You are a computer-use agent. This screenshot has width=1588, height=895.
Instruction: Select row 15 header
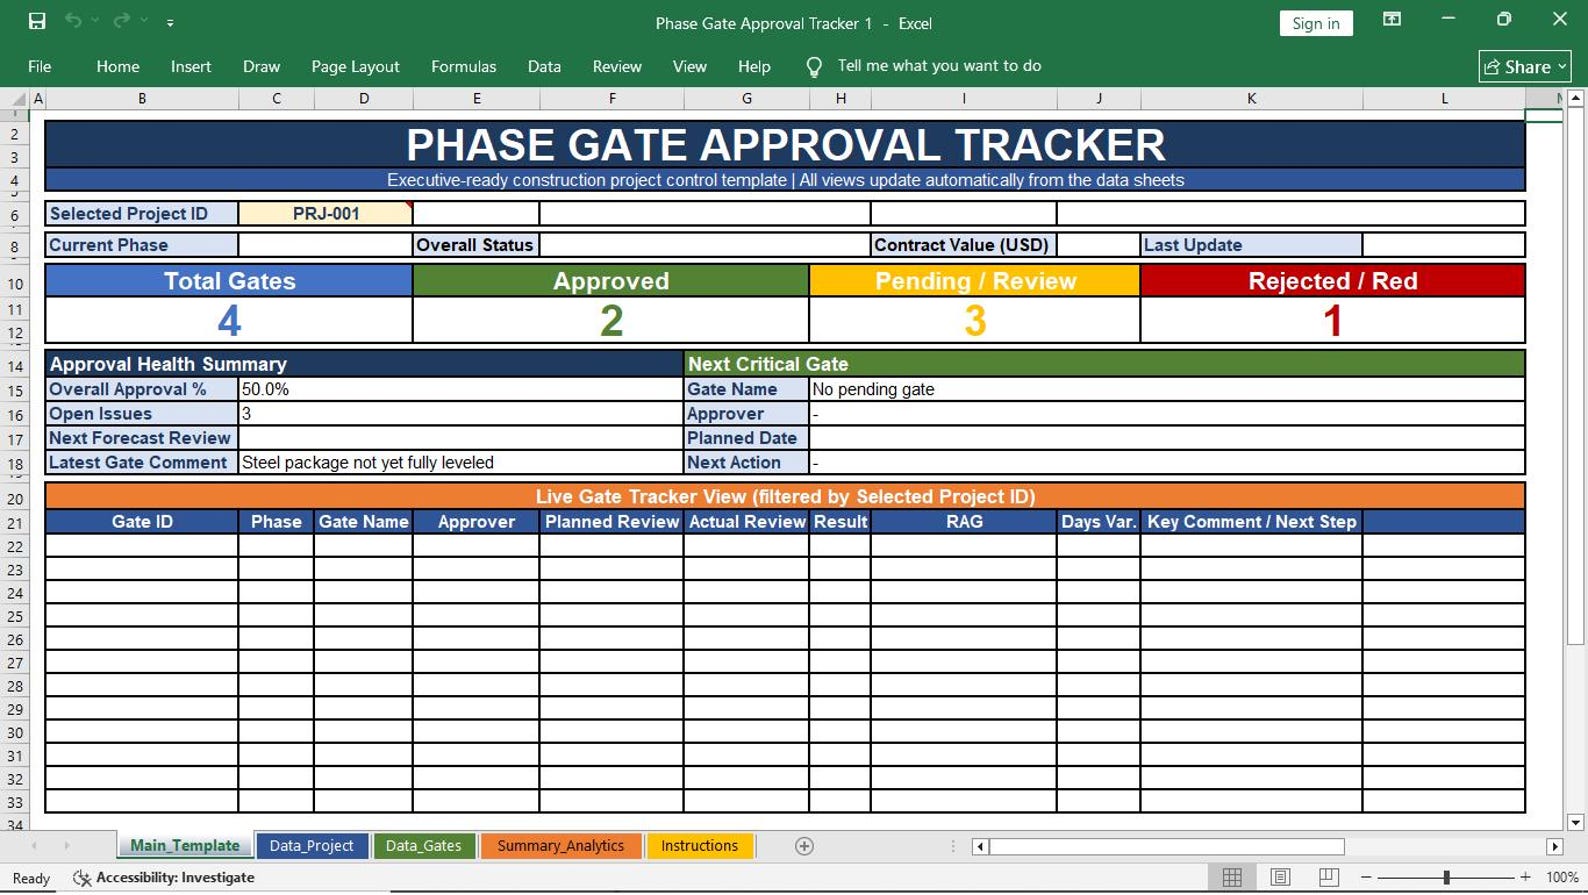(x=15, y=390)
